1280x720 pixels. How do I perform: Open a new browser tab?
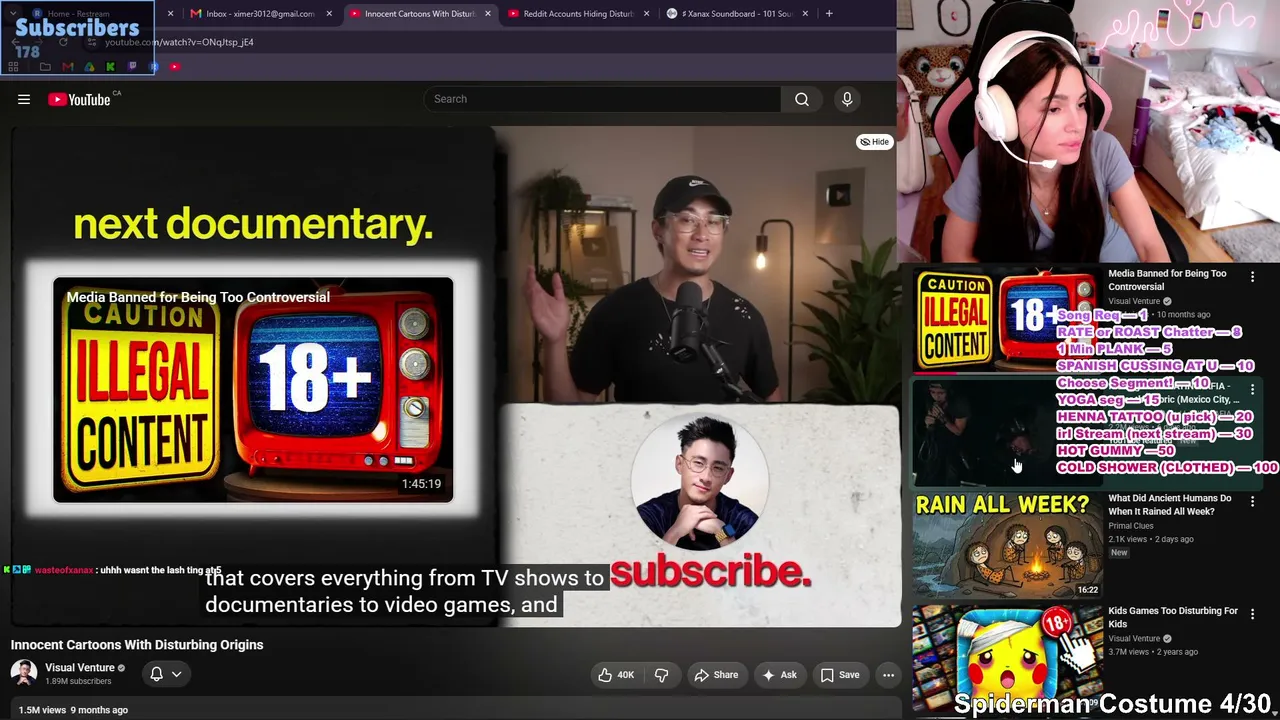829,14
